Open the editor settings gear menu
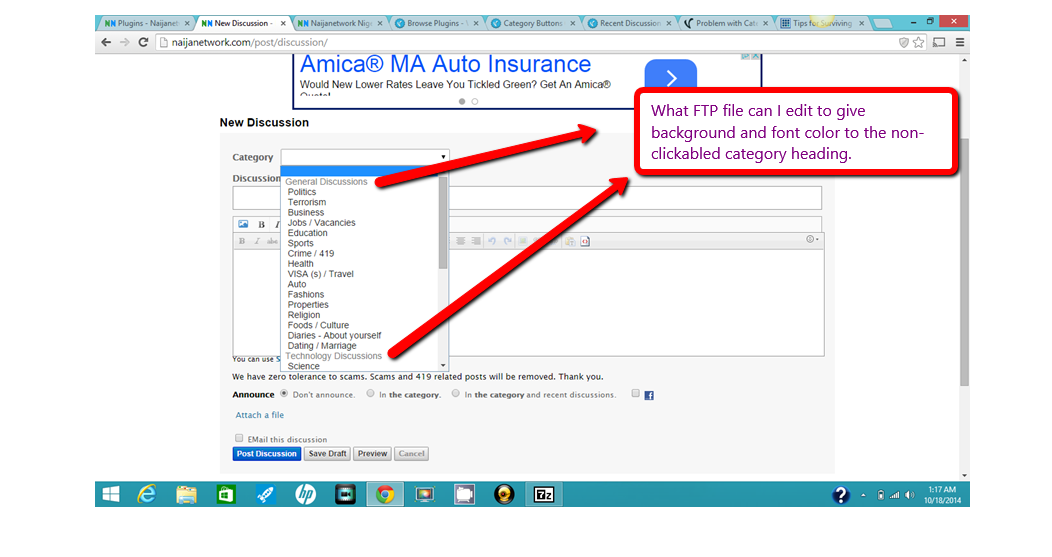1052x557 pixels. point(812,240)
